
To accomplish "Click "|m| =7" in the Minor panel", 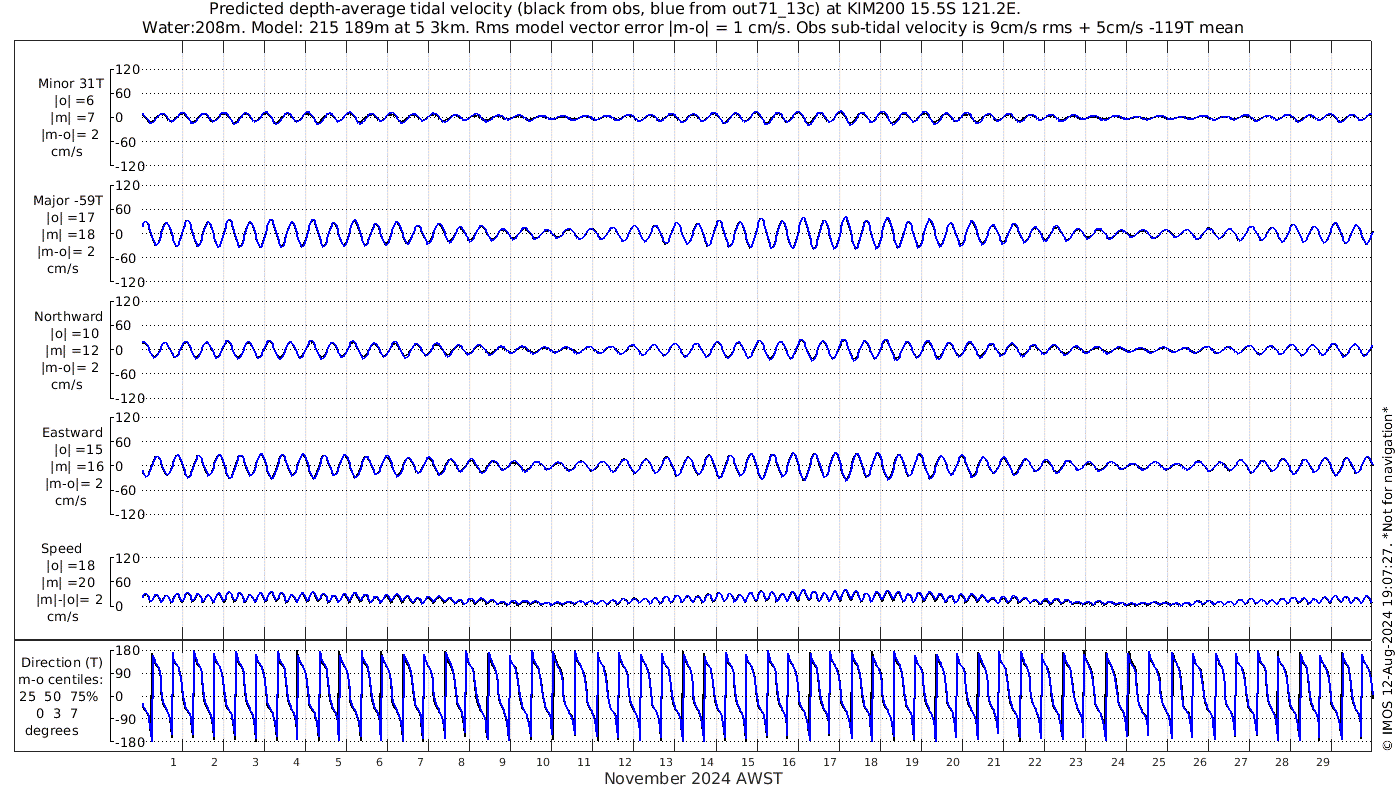I will (75, 118).
